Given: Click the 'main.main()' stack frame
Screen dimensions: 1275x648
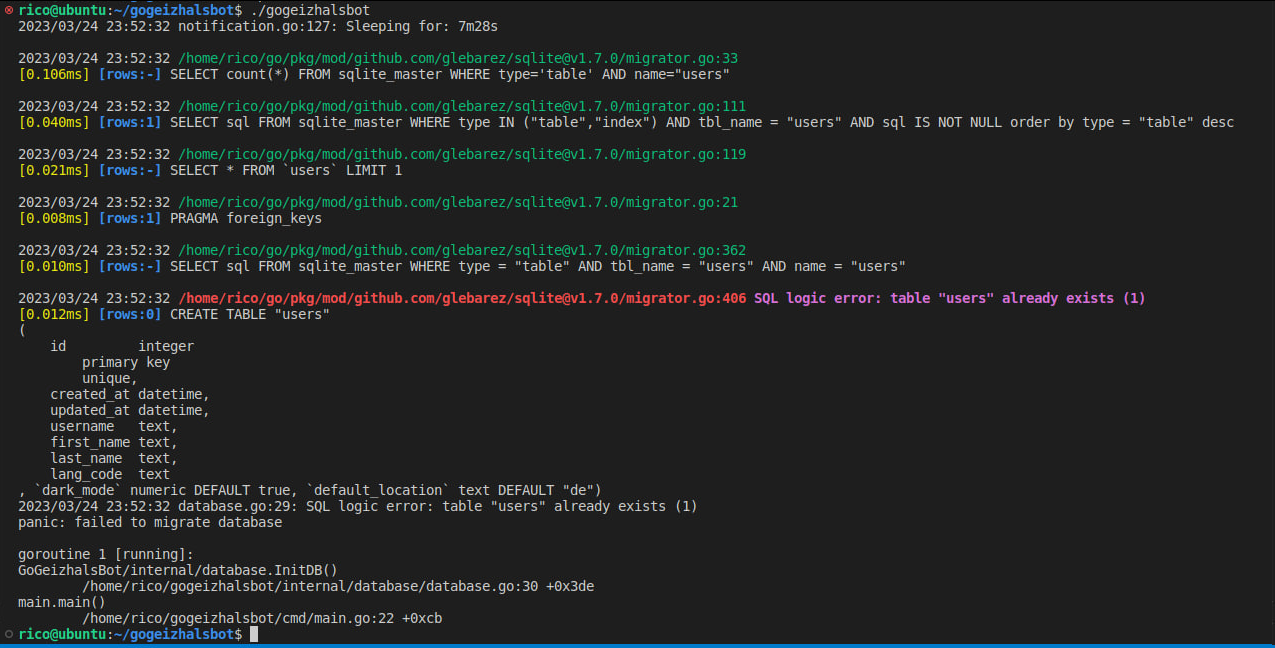Looking at the screenshot, I should (x=62, y=602).
